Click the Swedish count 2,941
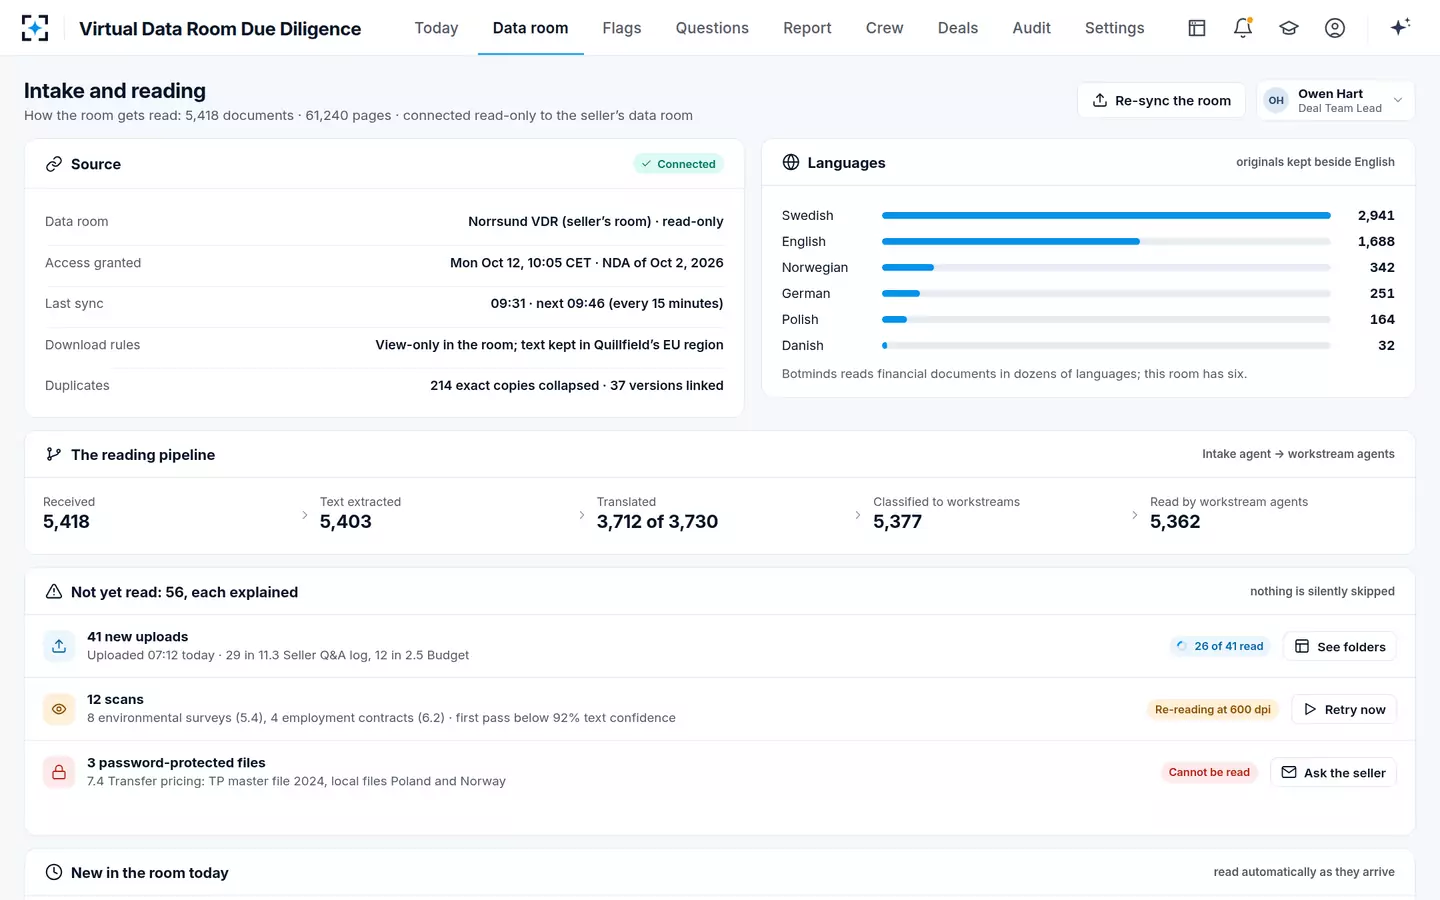 1376,215
